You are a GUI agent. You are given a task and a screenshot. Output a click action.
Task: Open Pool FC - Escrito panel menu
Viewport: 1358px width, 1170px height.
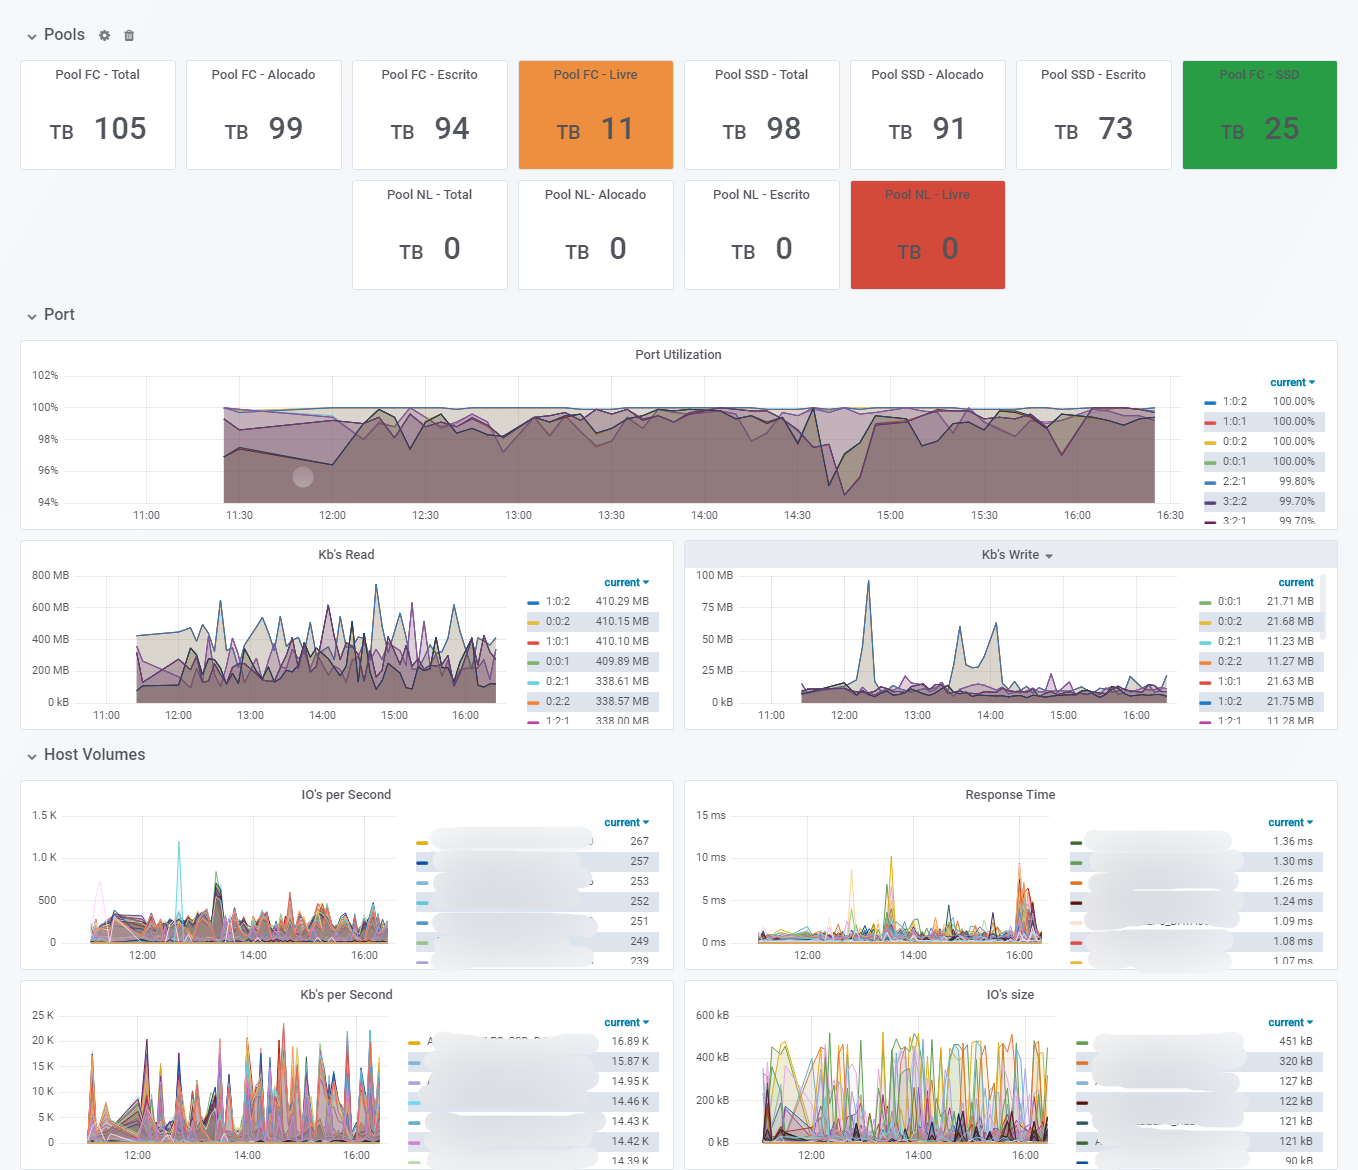[429, 75]
